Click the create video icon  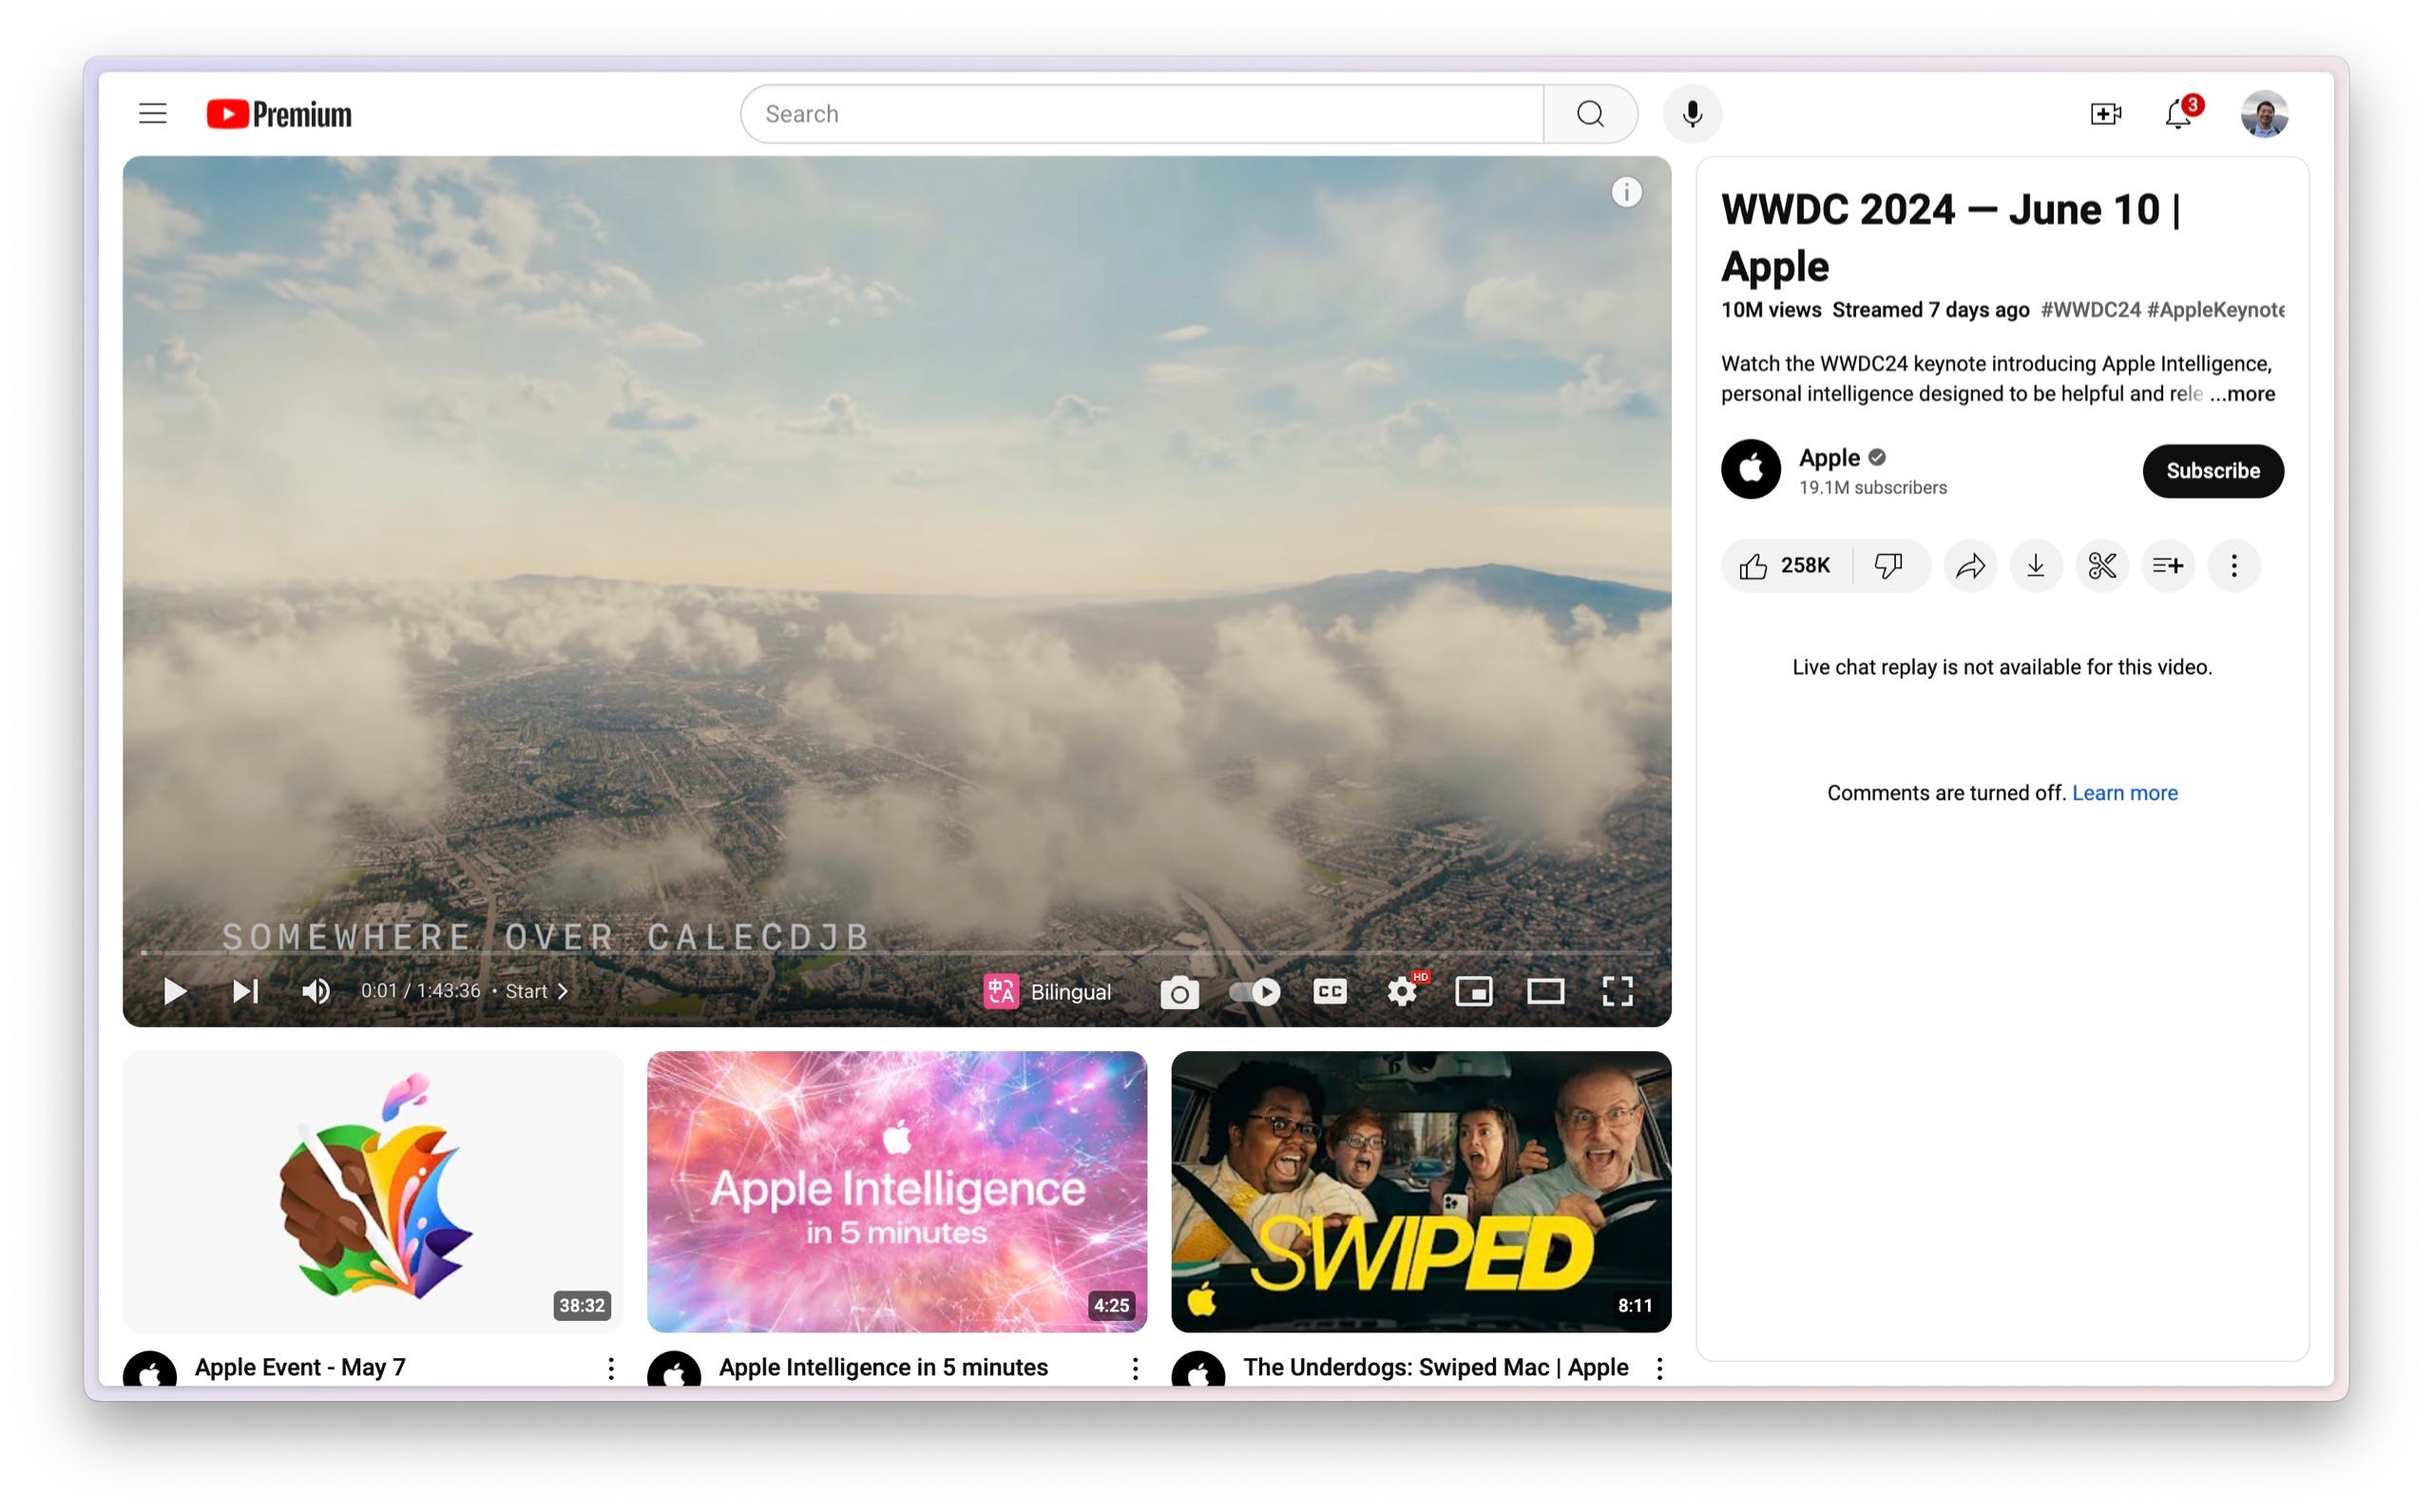click(x=2105, y=114)
